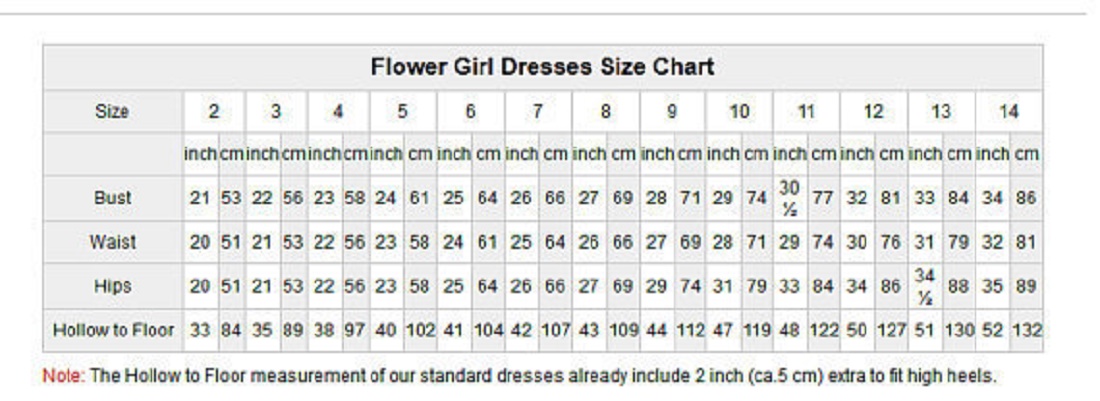Select the 34 ½ hips measurement cell
Image resolution: width=1100 pixels, height=401 pixels.
tap(924, 286)
